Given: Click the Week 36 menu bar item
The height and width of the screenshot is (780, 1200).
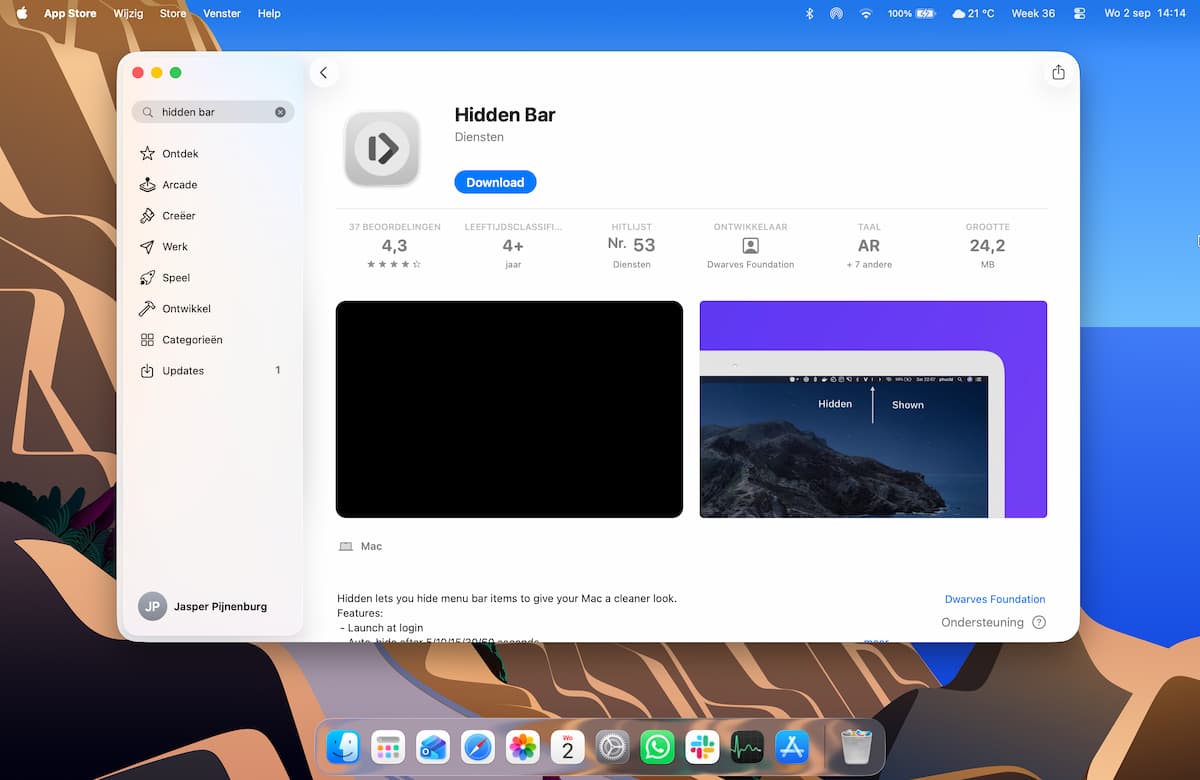Looking at the screenshot, I should point(1033,14).
